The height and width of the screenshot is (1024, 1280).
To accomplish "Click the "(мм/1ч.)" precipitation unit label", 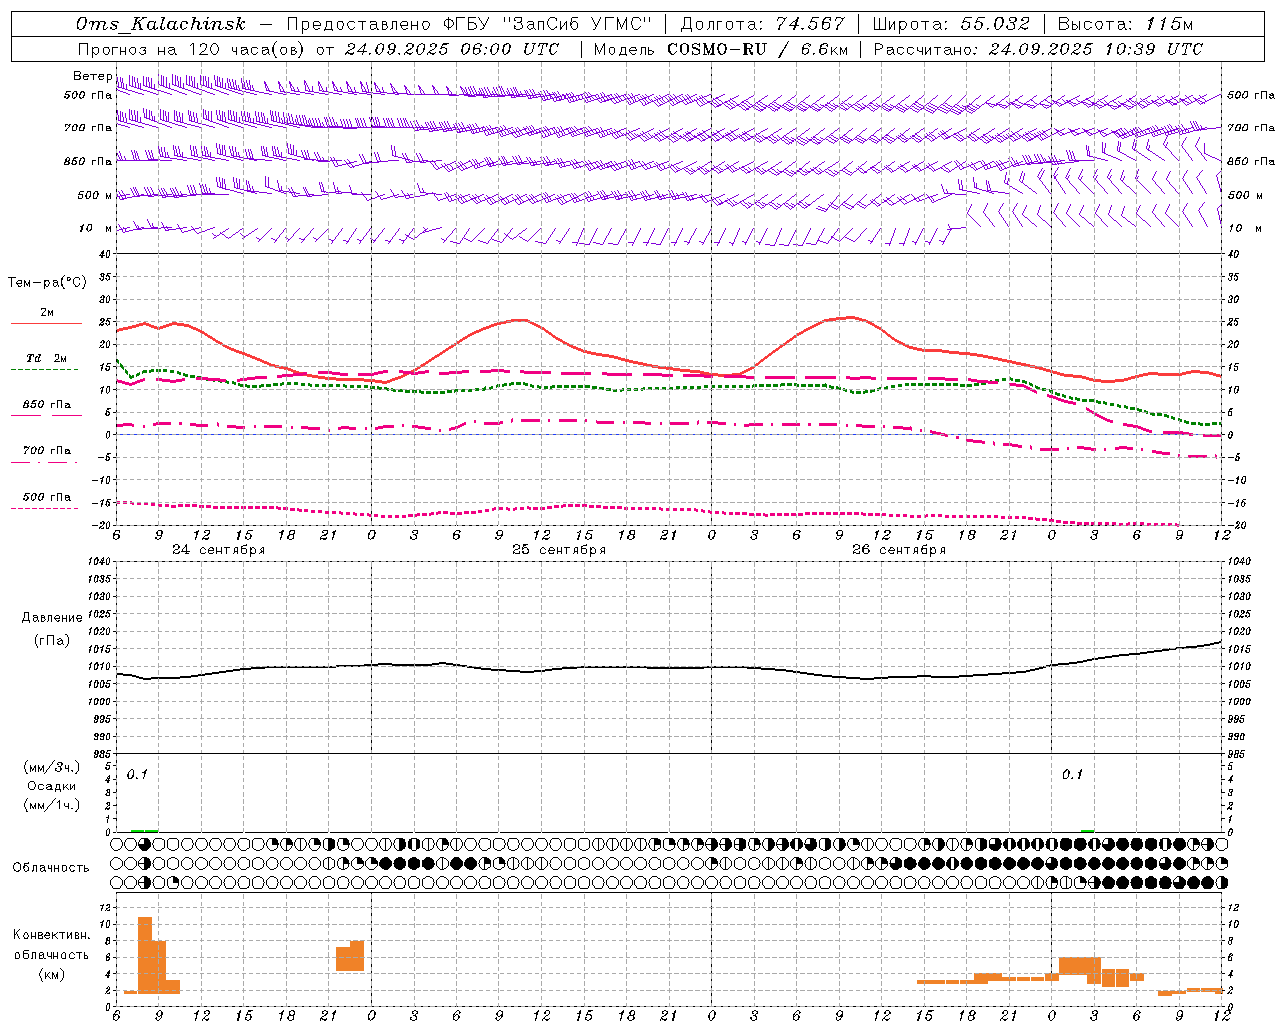I will pyautogui.click(x=52, y=805).
